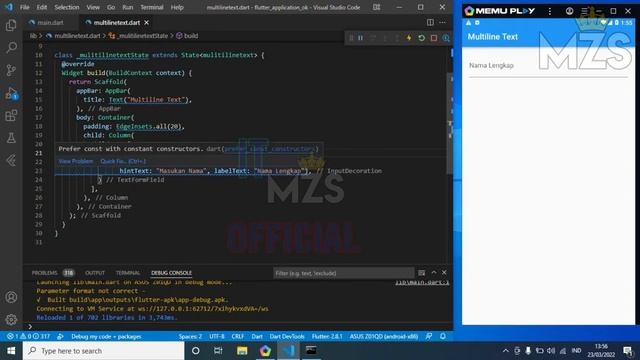Image resolution: width=640 pixels, height=360 pixels.
Task: Open the File menu
Action: pyautogui.click(x=24, y=7)
